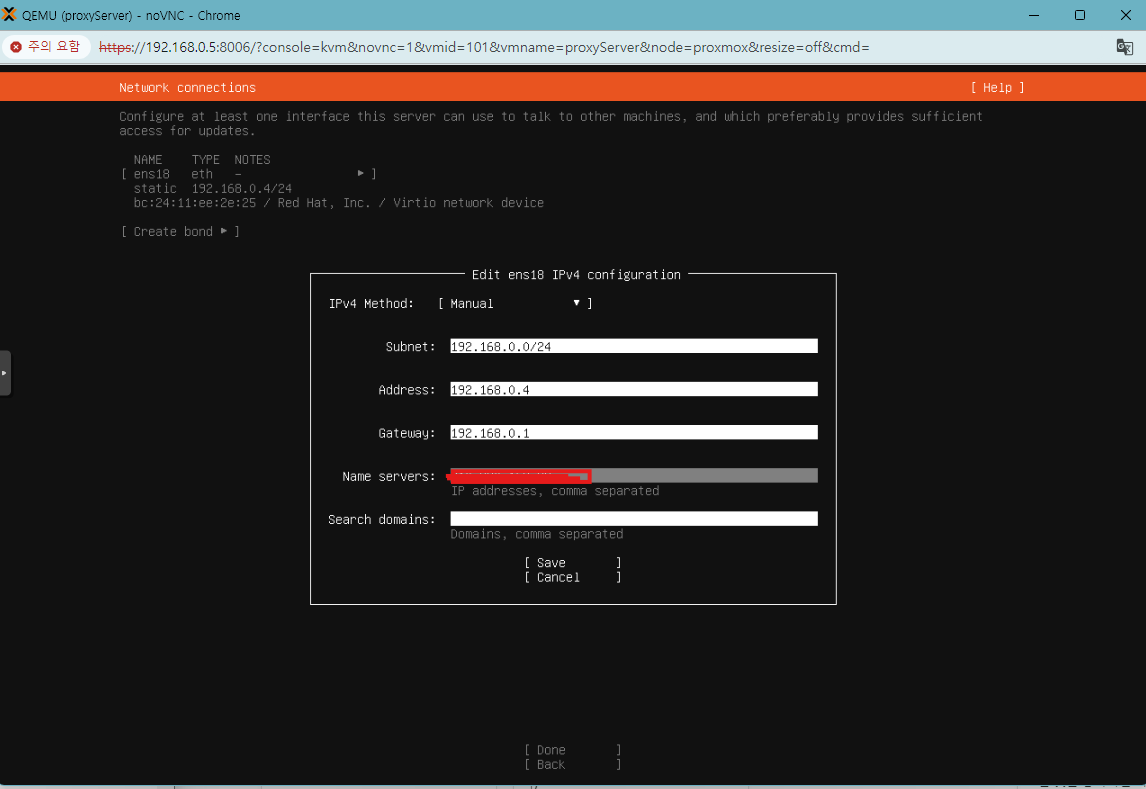This screenshot has height=789, width=1146.
Task: Click the Edit ens18 IPv4 configuration title
Action: [x=576, y=275]
